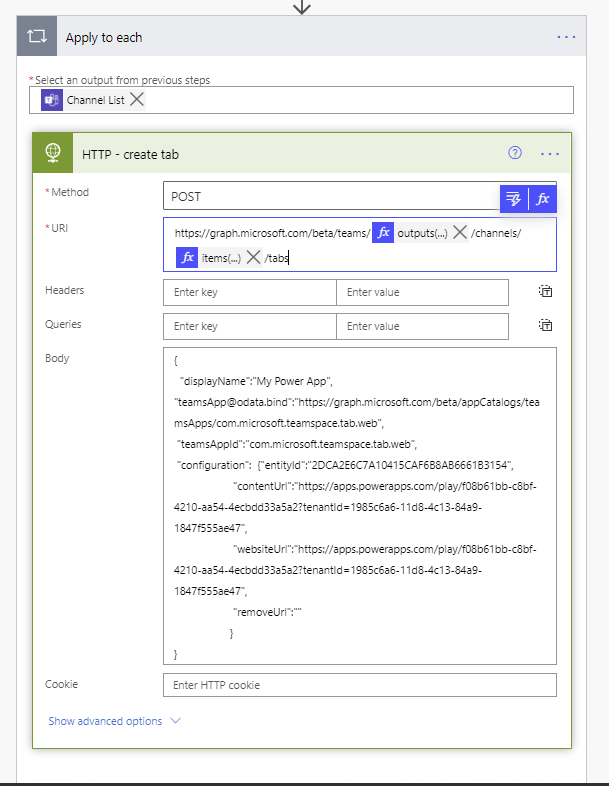Click inside the Body JSON field
Viewport: 609px width, 786px height.
(x=360, y=506)
